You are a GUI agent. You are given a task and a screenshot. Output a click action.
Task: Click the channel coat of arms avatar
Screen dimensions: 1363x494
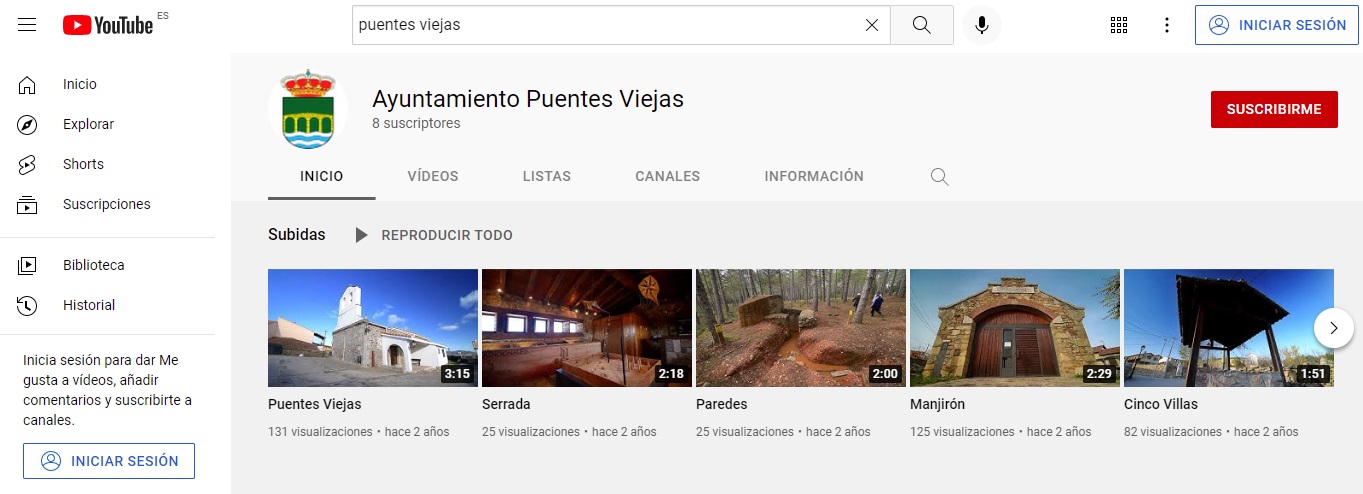click(308, 110)
